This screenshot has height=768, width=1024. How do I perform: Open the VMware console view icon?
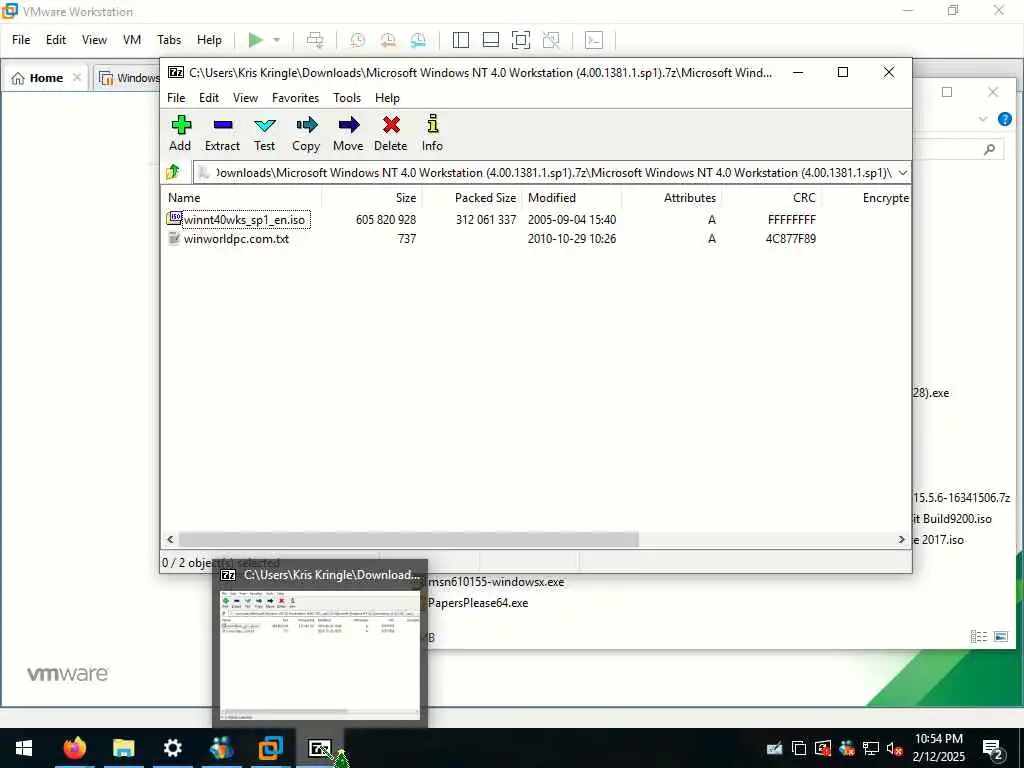[x=594, y=40]
